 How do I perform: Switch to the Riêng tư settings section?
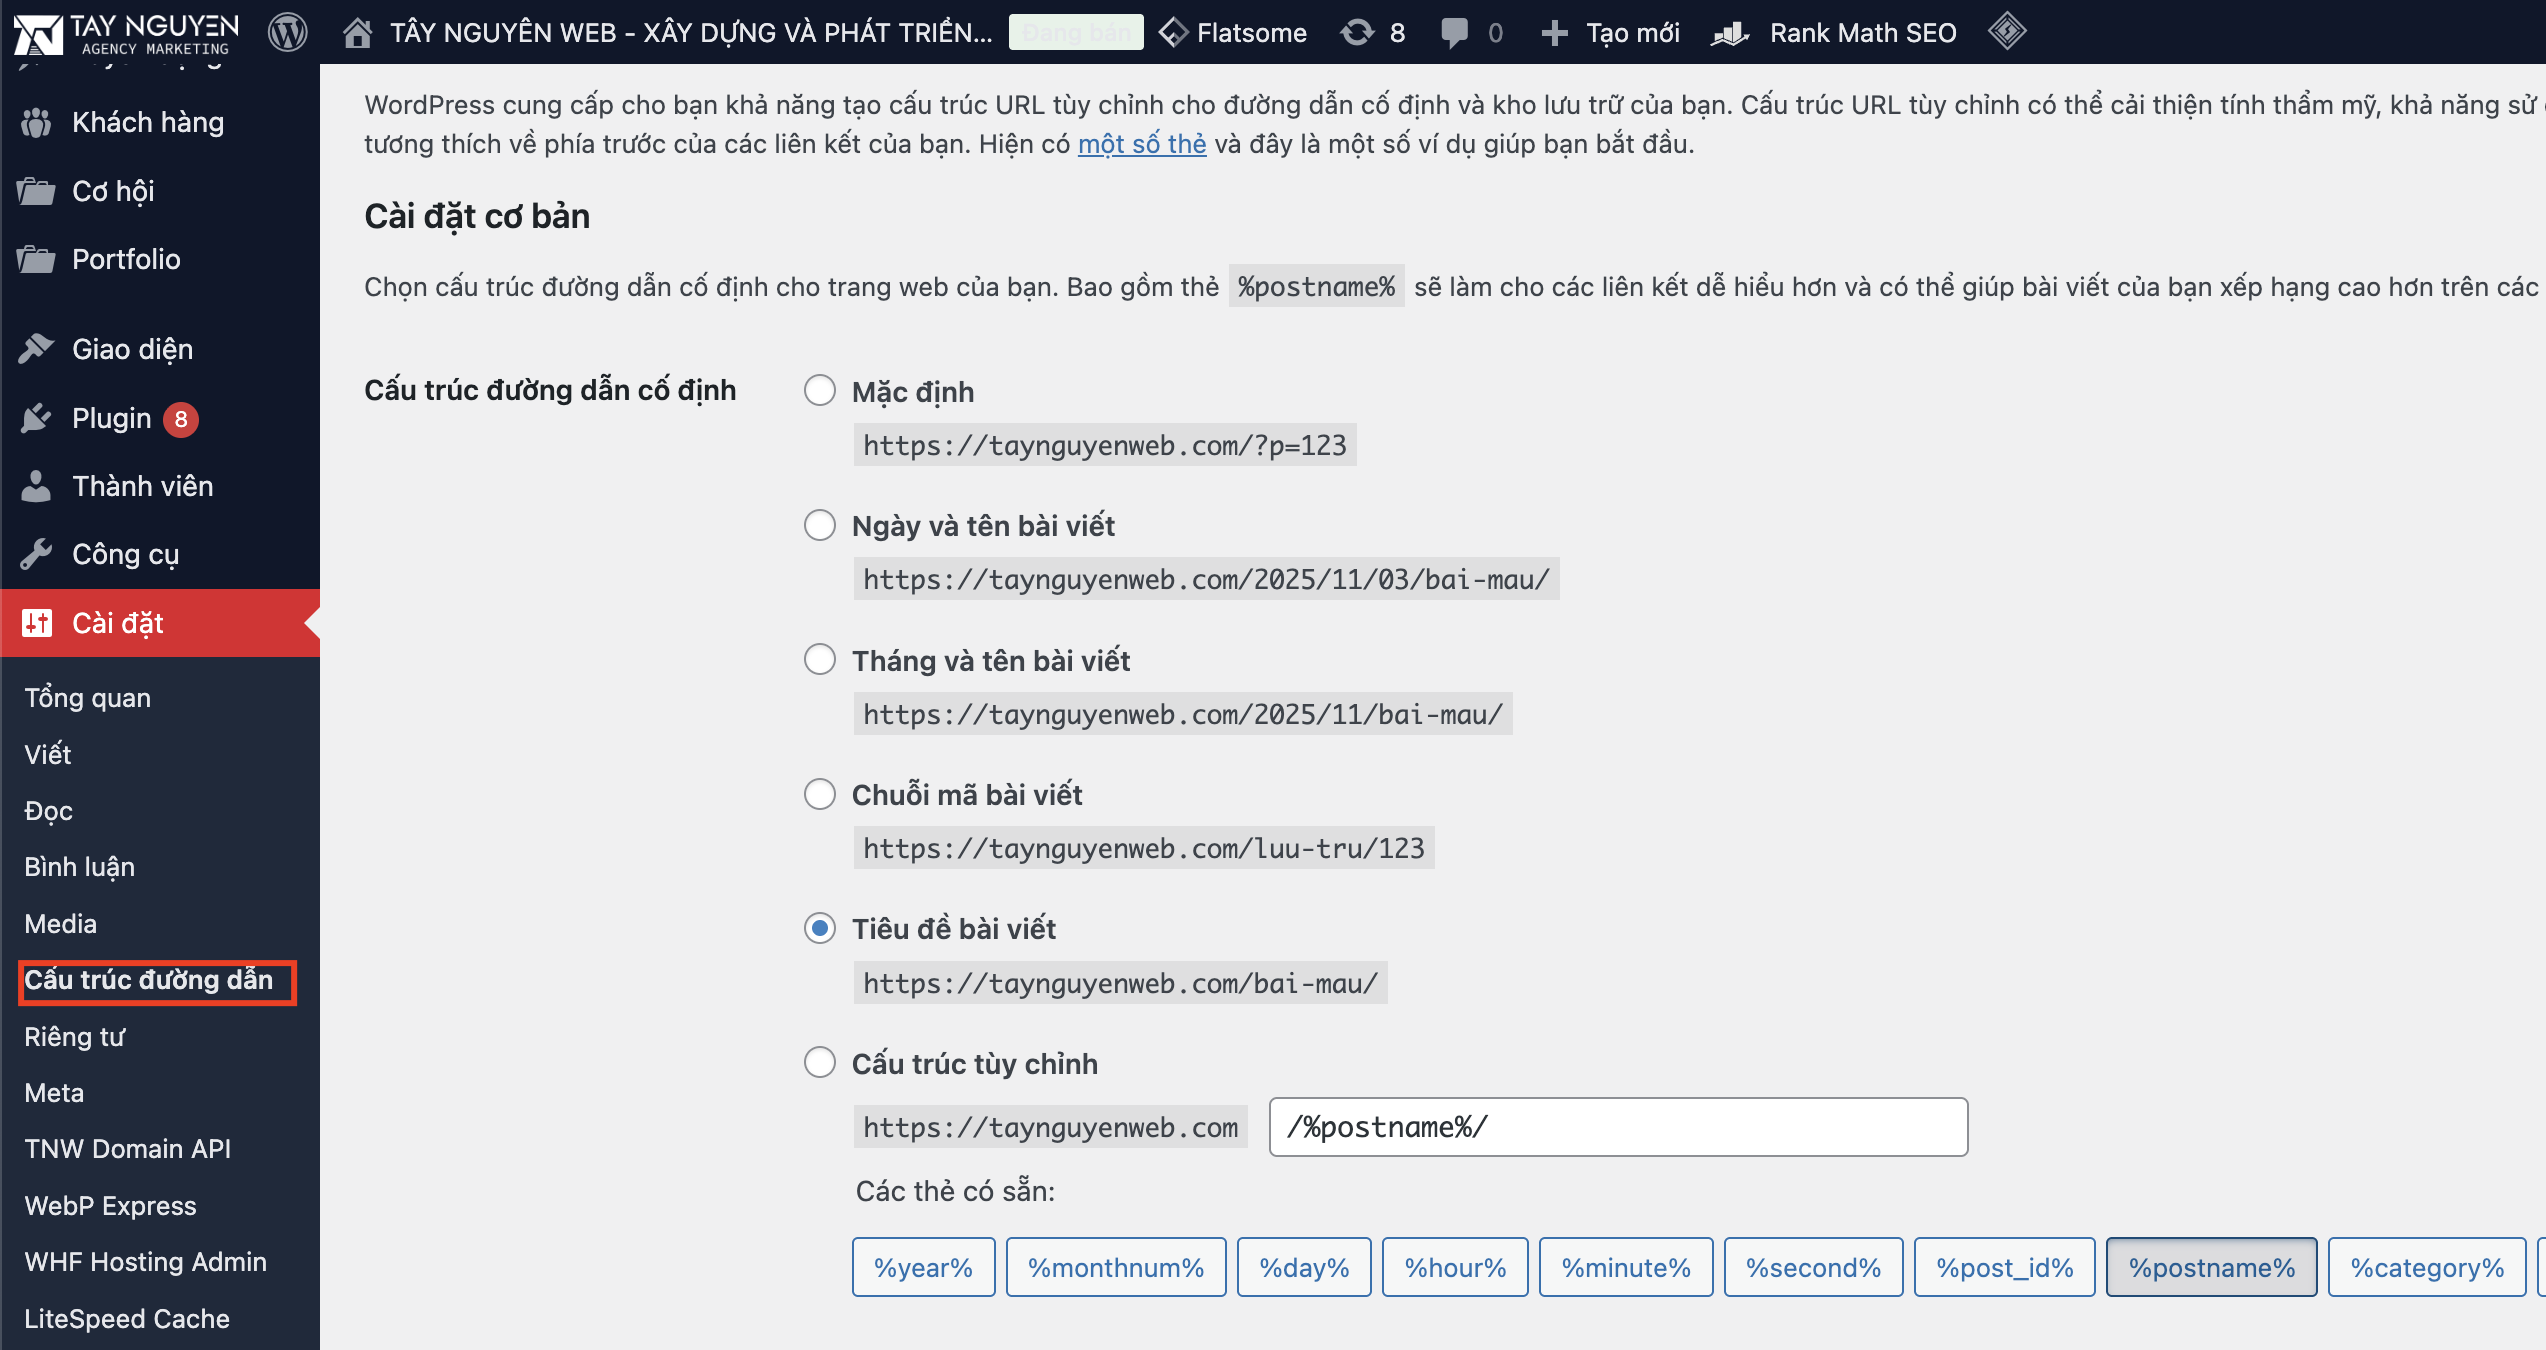click(x=73, y=1036)
